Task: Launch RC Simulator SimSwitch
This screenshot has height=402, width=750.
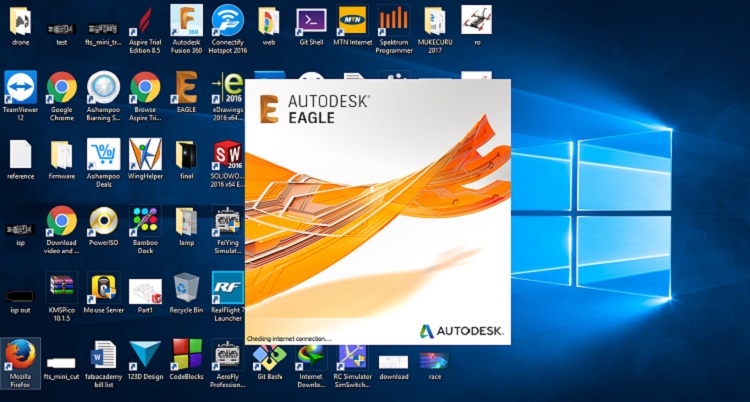Action: pyautogui.click(x=353, y=359)
